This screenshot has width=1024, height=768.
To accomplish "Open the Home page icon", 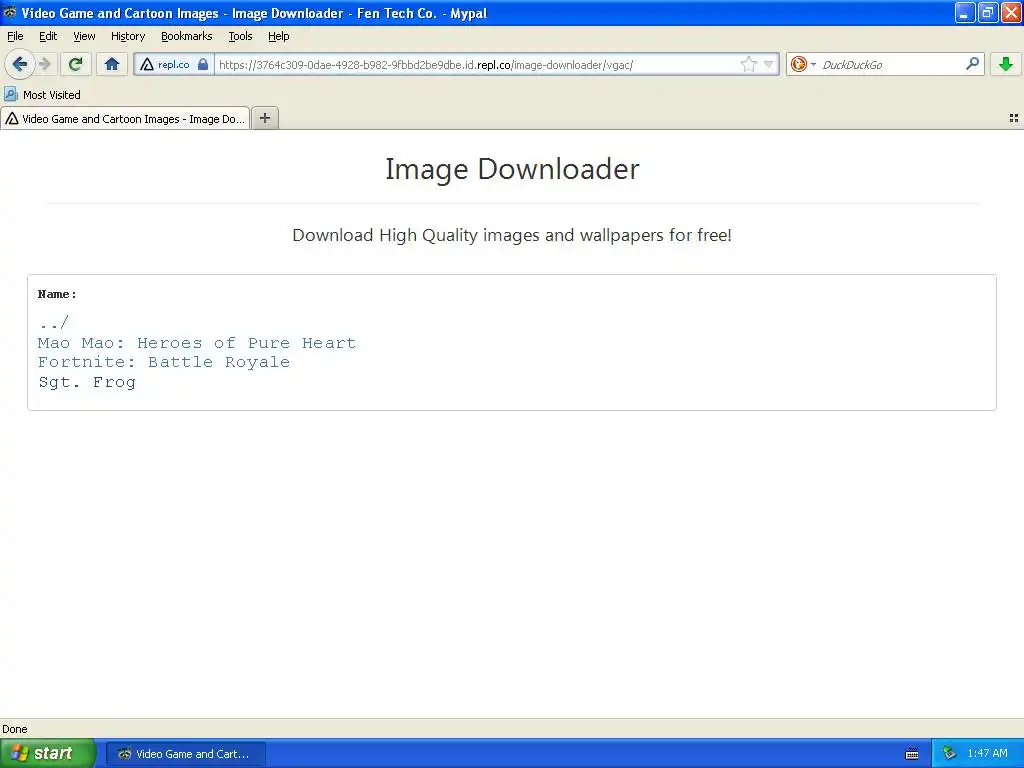I will coord(112,64).
